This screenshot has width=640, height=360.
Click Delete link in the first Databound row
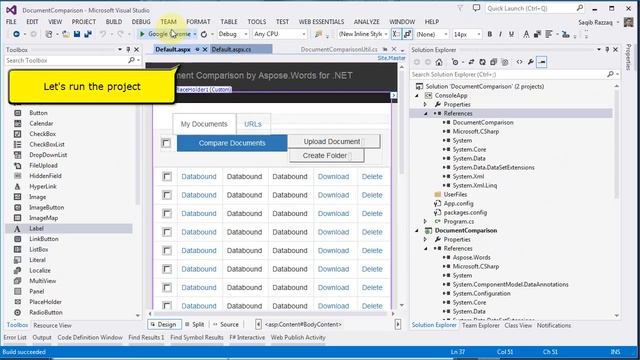(372, 177)
